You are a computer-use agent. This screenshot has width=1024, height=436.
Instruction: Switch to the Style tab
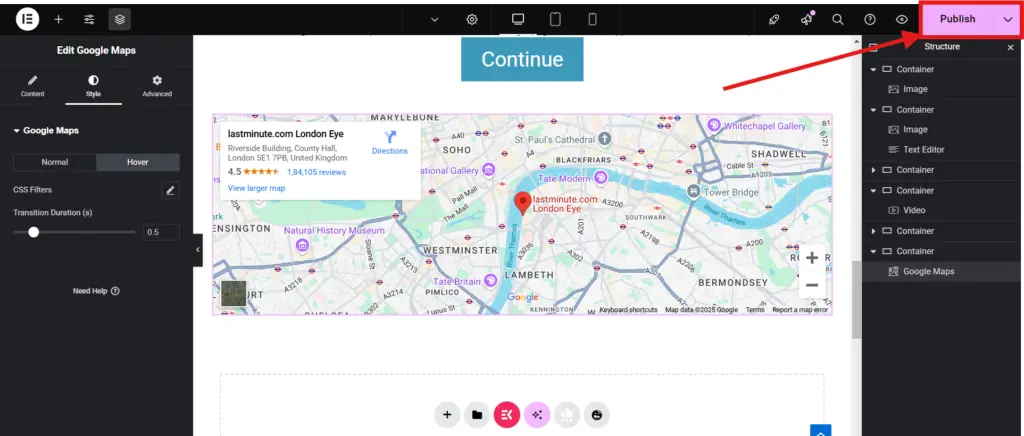click(x=93, y=86)
